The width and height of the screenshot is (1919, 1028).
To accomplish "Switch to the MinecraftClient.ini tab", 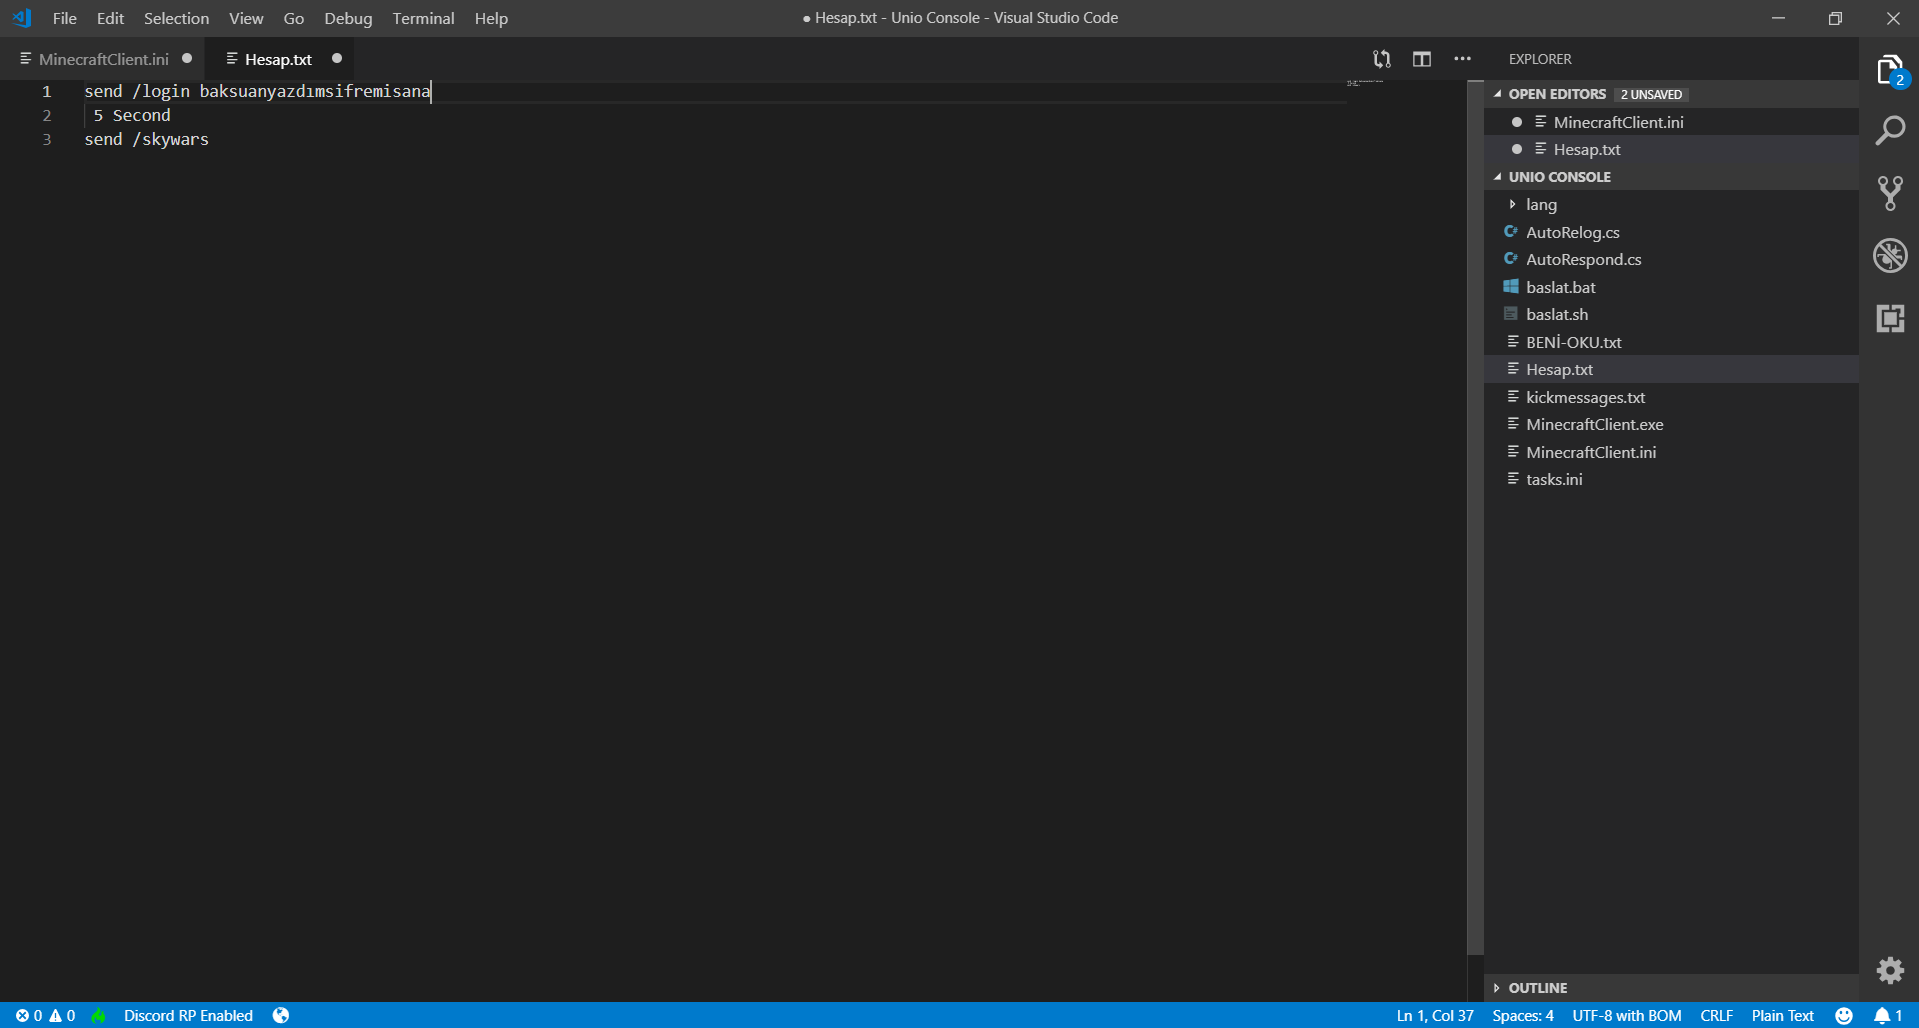I will point(103,59).
